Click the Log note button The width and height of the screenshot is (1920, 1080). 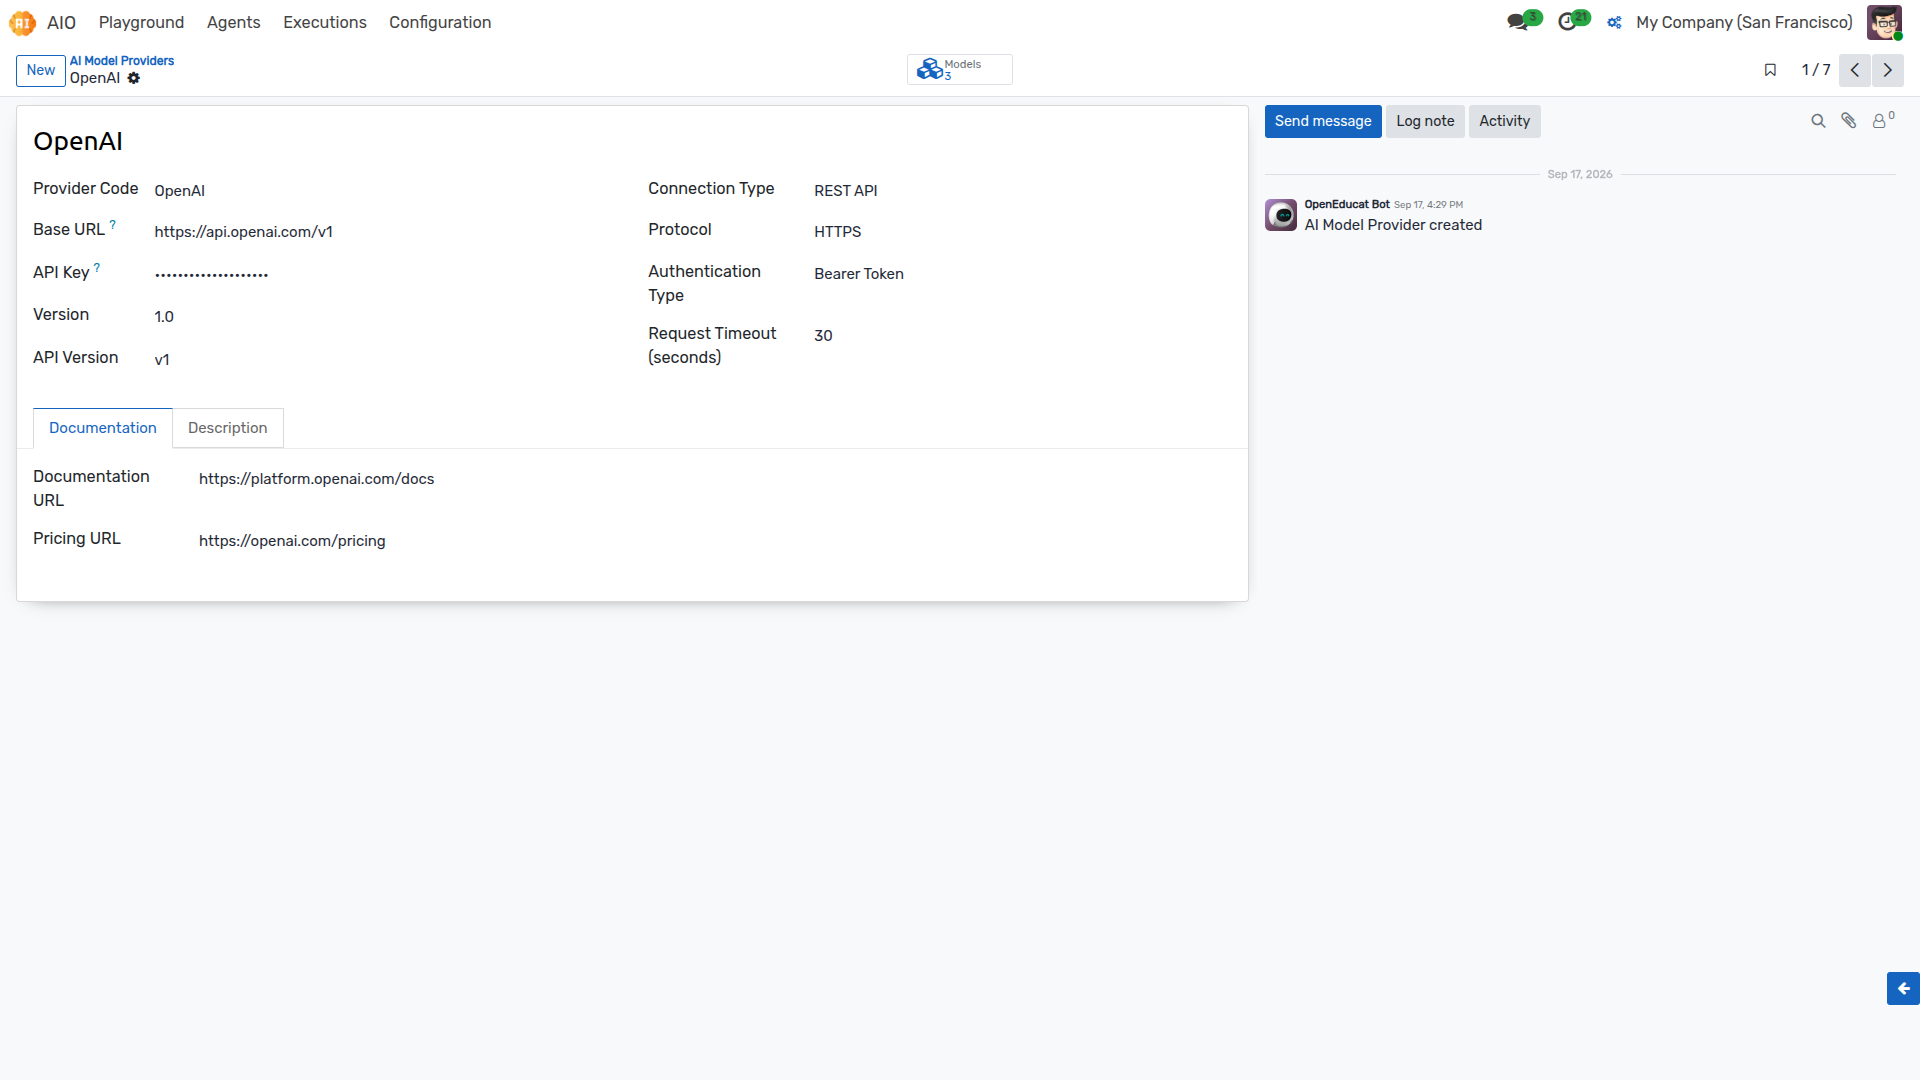click(1425, 121)
